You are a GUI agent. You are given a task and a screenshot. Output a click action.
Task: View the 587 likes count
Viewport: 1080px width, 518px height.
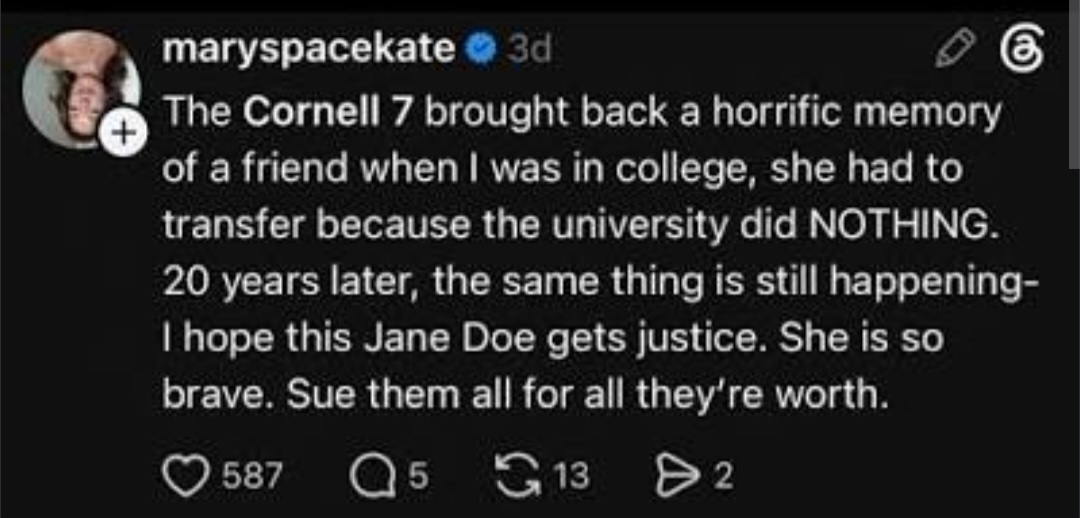252,476
